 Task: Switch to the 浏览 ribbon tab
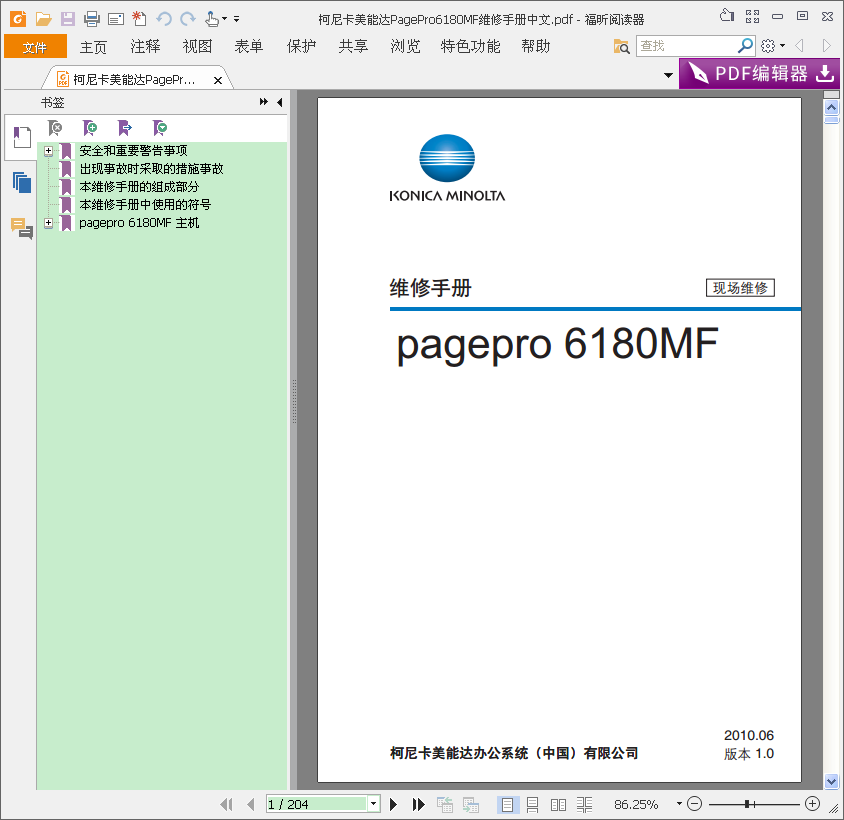click(405, 47)
